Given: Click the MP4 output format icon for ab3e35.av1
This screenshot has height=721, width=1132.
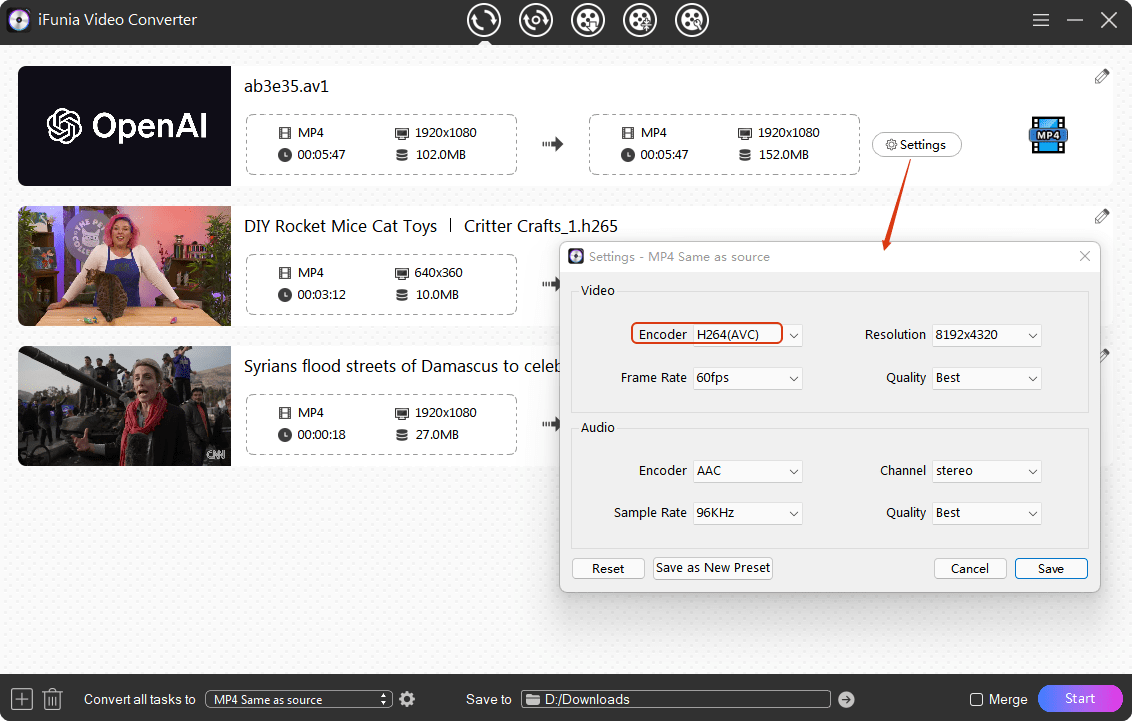Looking at the screenshot, I should tap(1047, 135).
